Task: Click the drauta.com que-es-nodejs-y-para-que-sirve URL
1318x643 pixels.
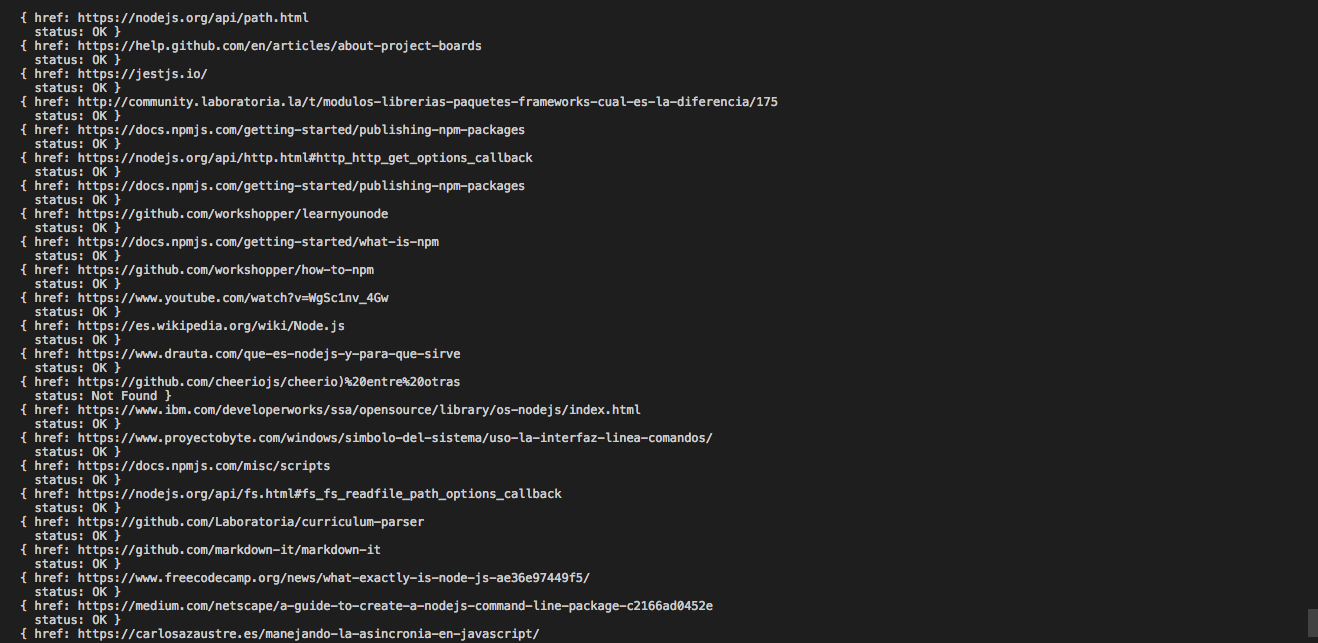Action: pos(269,354)
